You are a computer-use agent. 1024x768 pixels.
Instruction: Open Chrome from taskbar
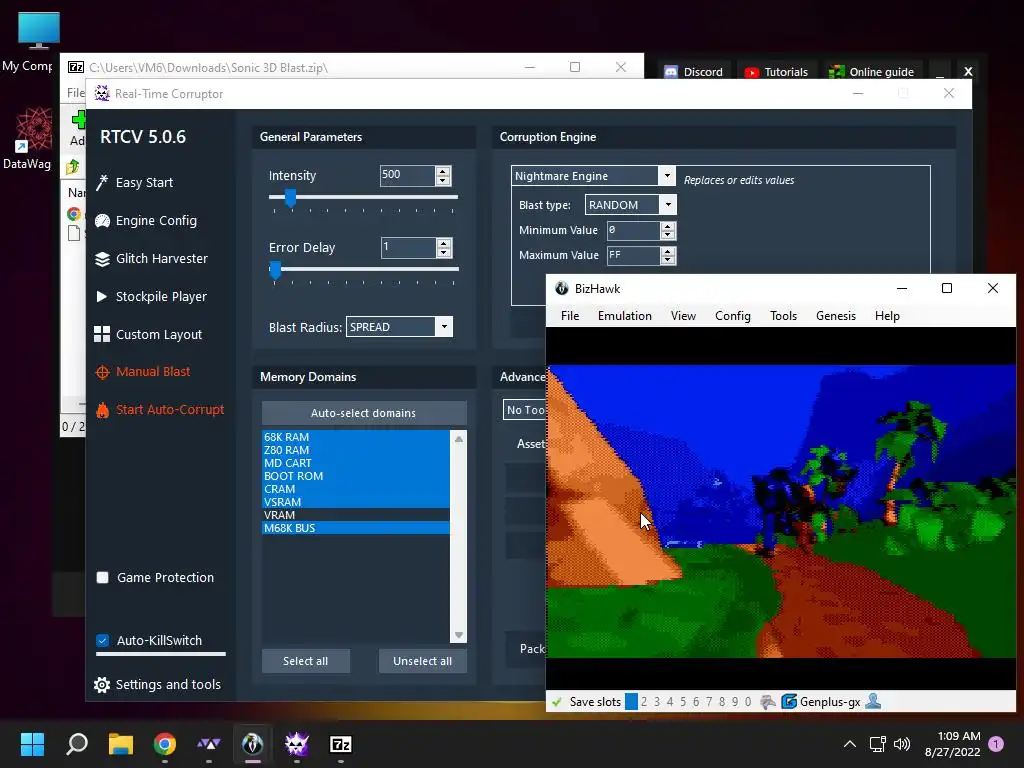[165, 744]
